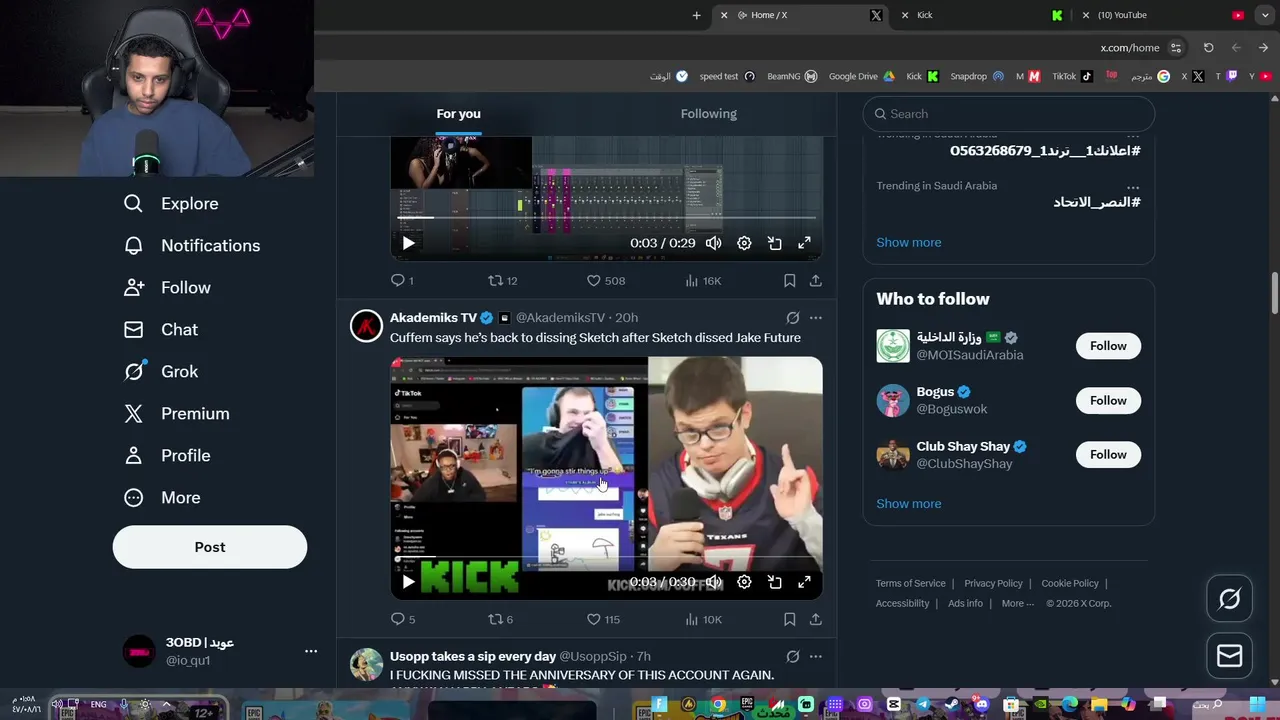Screen dimensions: 1280x720
Task: Click the Post button
Action: [x=210, y=547]
